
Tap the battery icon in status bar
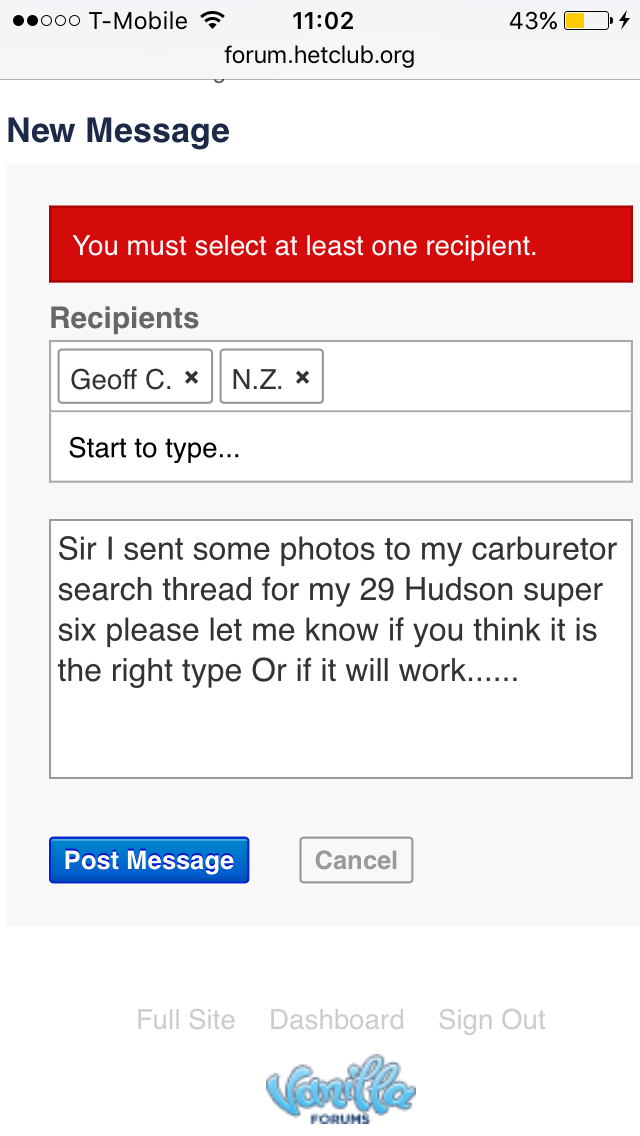coord(586,20)
